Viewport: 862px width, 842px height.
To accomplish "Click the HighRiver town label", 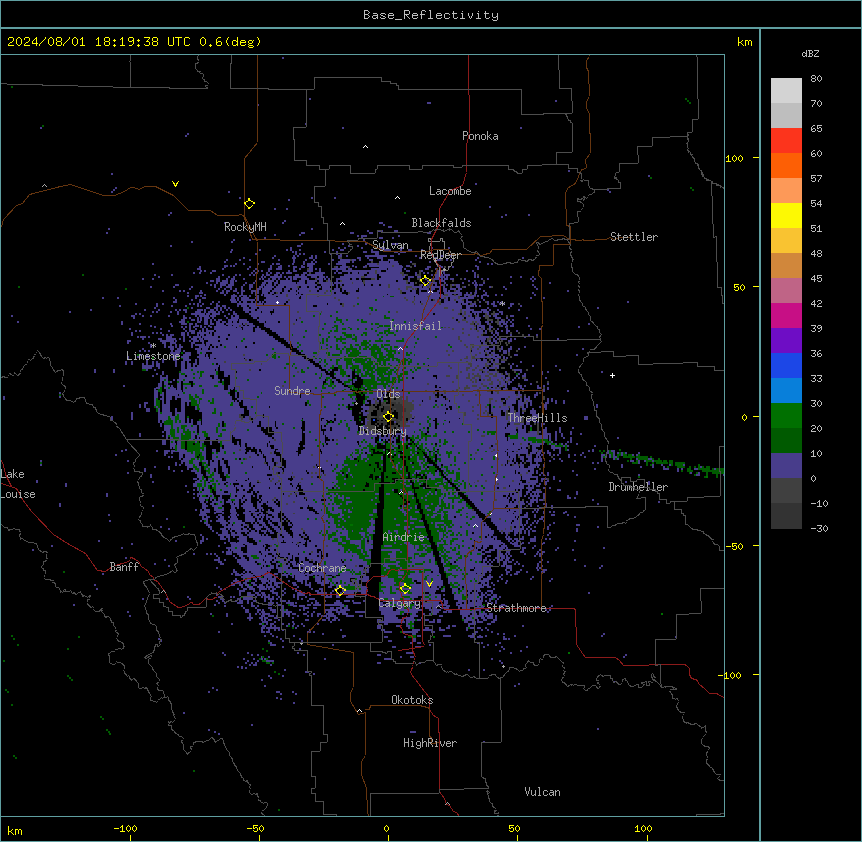I will (x=430, y=743).
